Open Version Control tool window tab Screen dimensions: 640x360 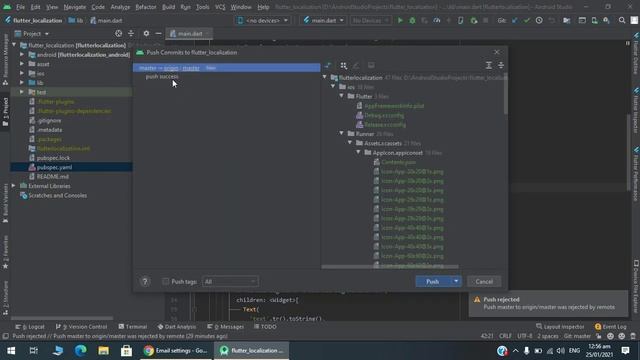coord(81,327)
